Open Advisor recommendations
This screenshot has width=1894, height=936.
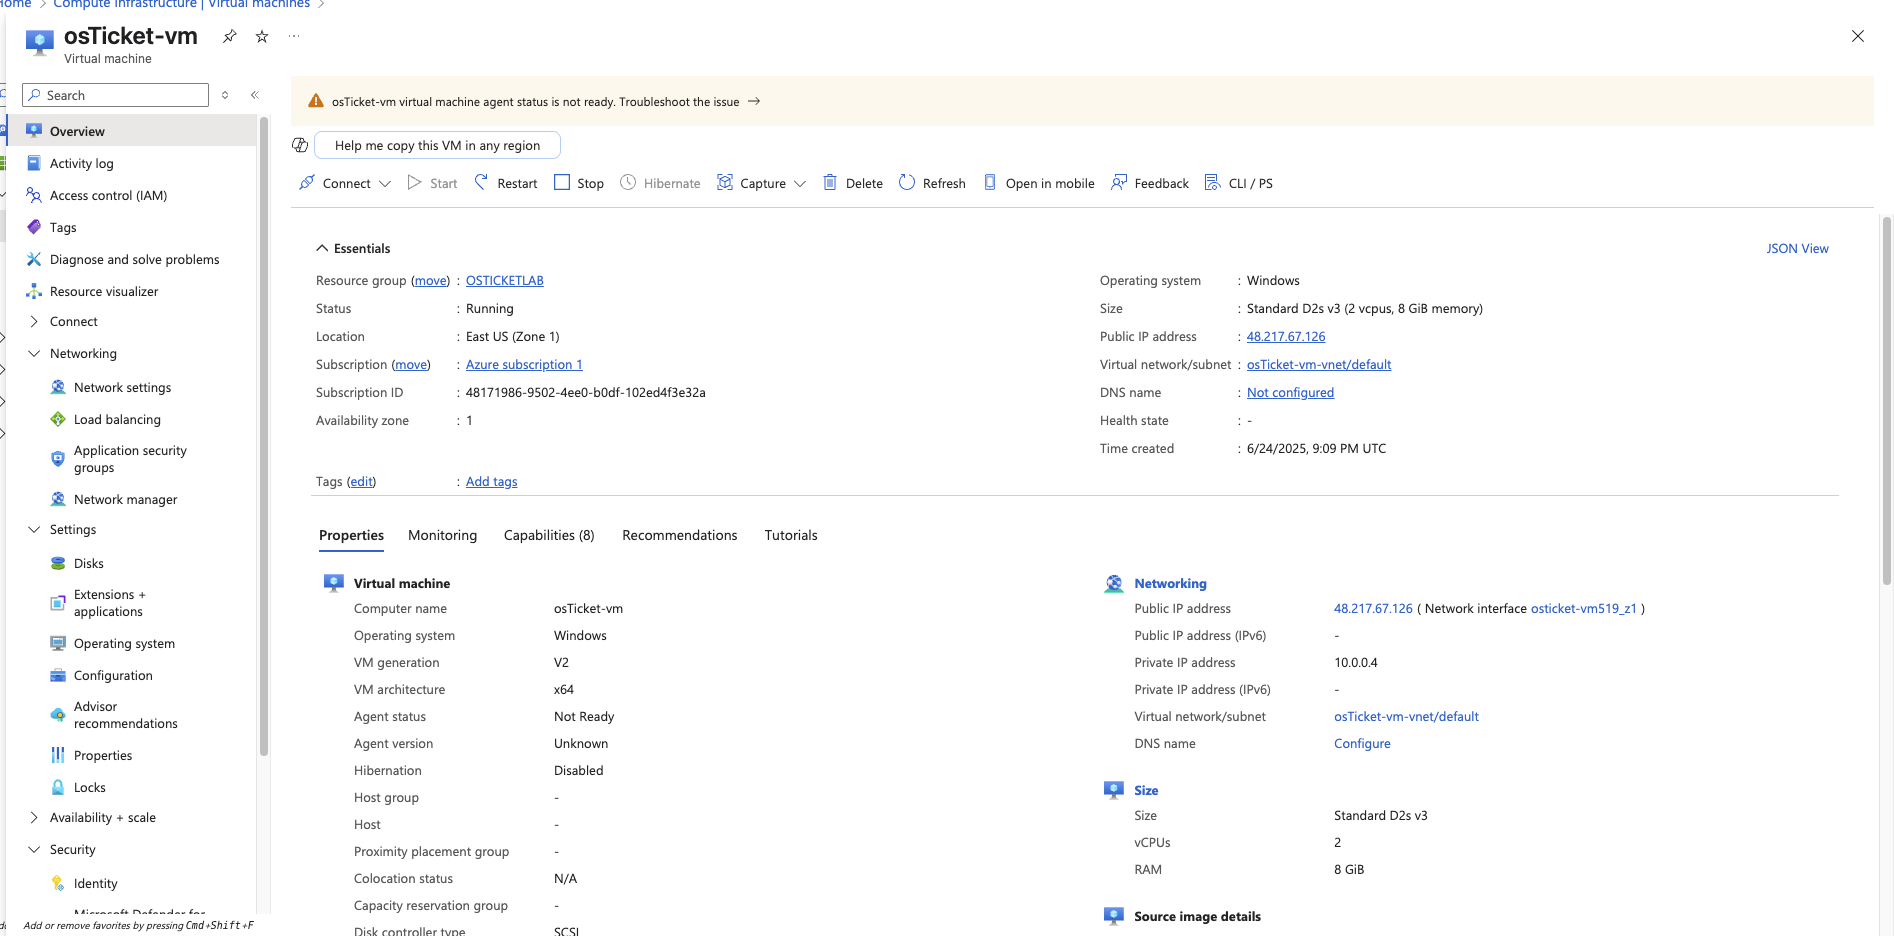[125, 715]
